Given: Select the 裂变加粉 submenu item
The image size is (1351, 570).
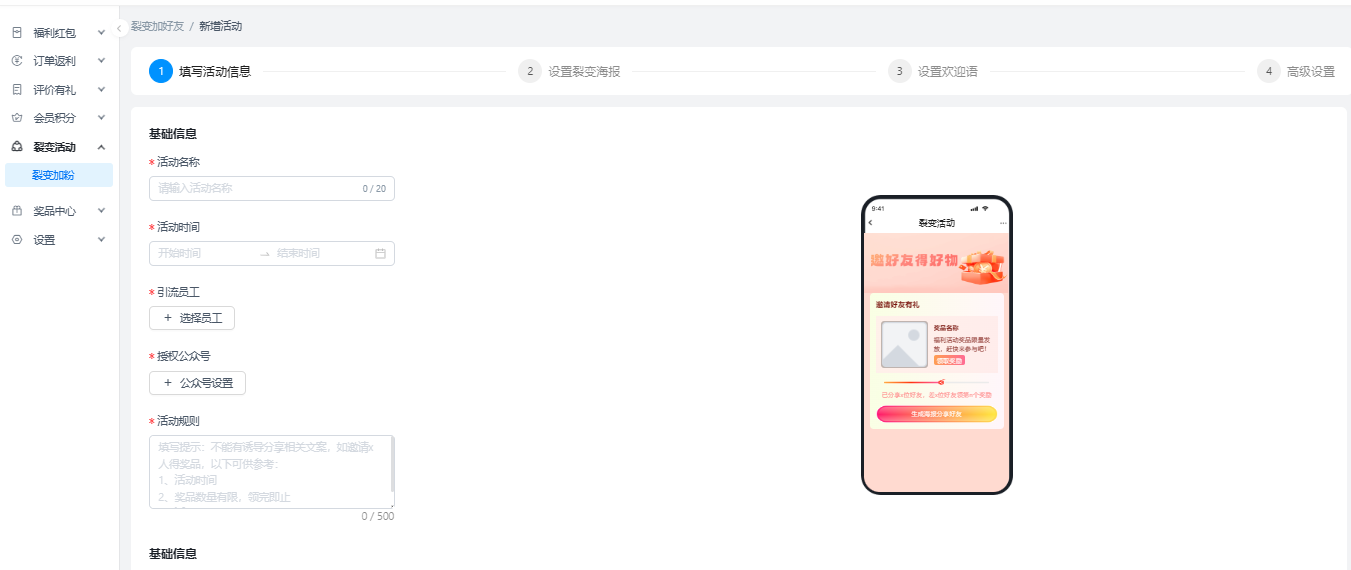Looking at the screenshot, I should pyautogui.click(x=54, y=175).
